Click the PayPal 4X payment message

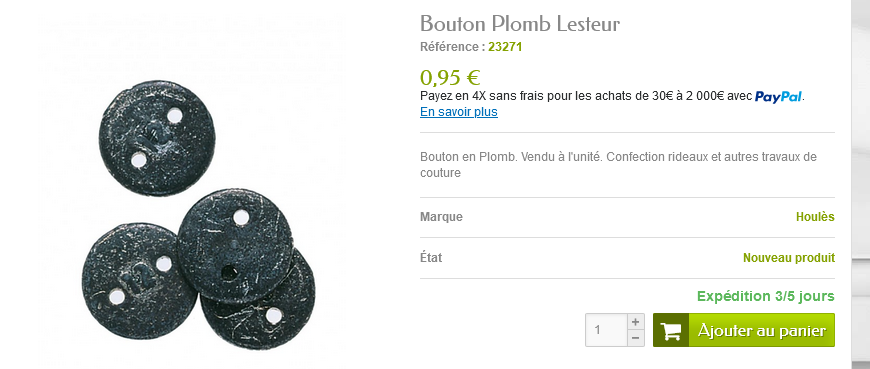tap(613, 97)
